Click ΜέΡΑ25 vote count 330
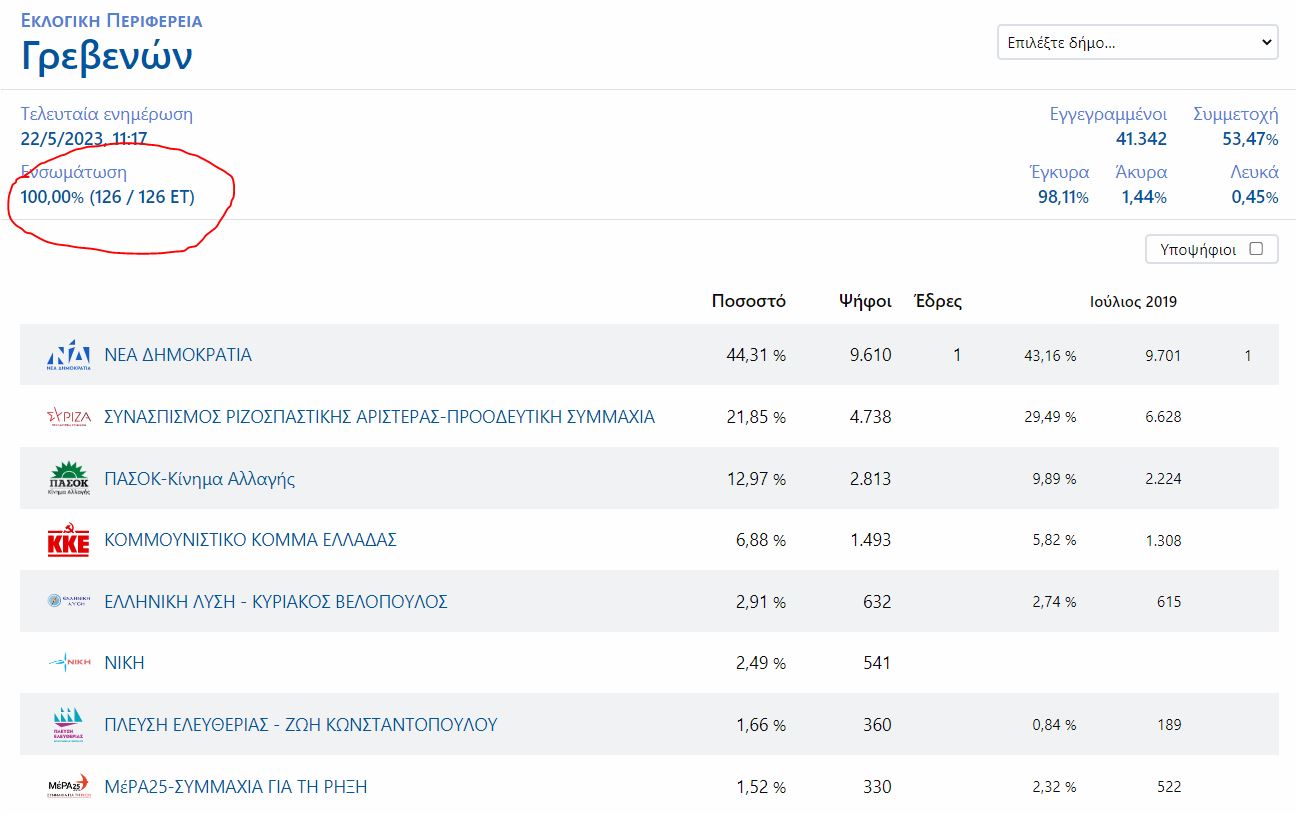1297x815 pixels. [x=876, y=787]
